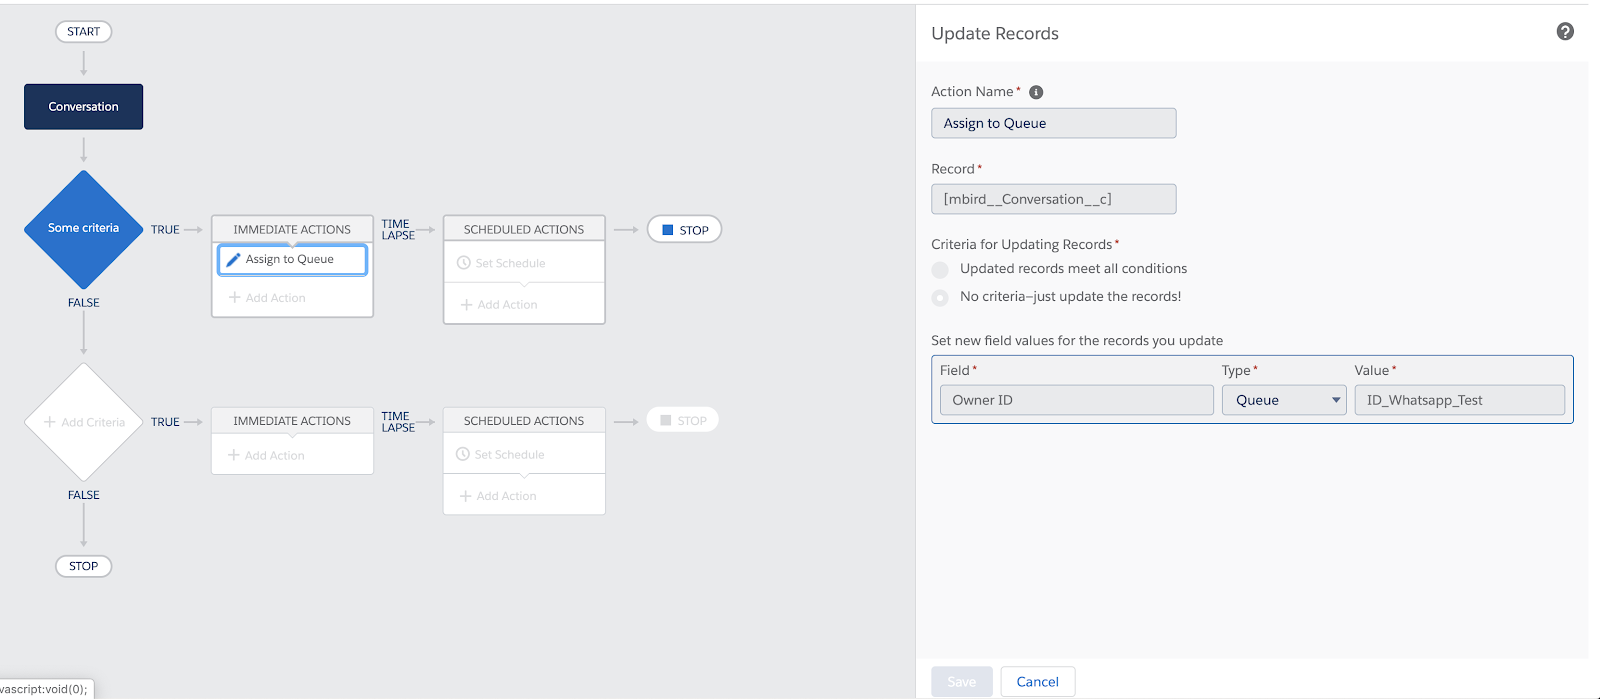Open the Type dropdown showing Queue
Image resolution: width=1600 pixels, height=699 pixels.
click(x=1283, y=400)
